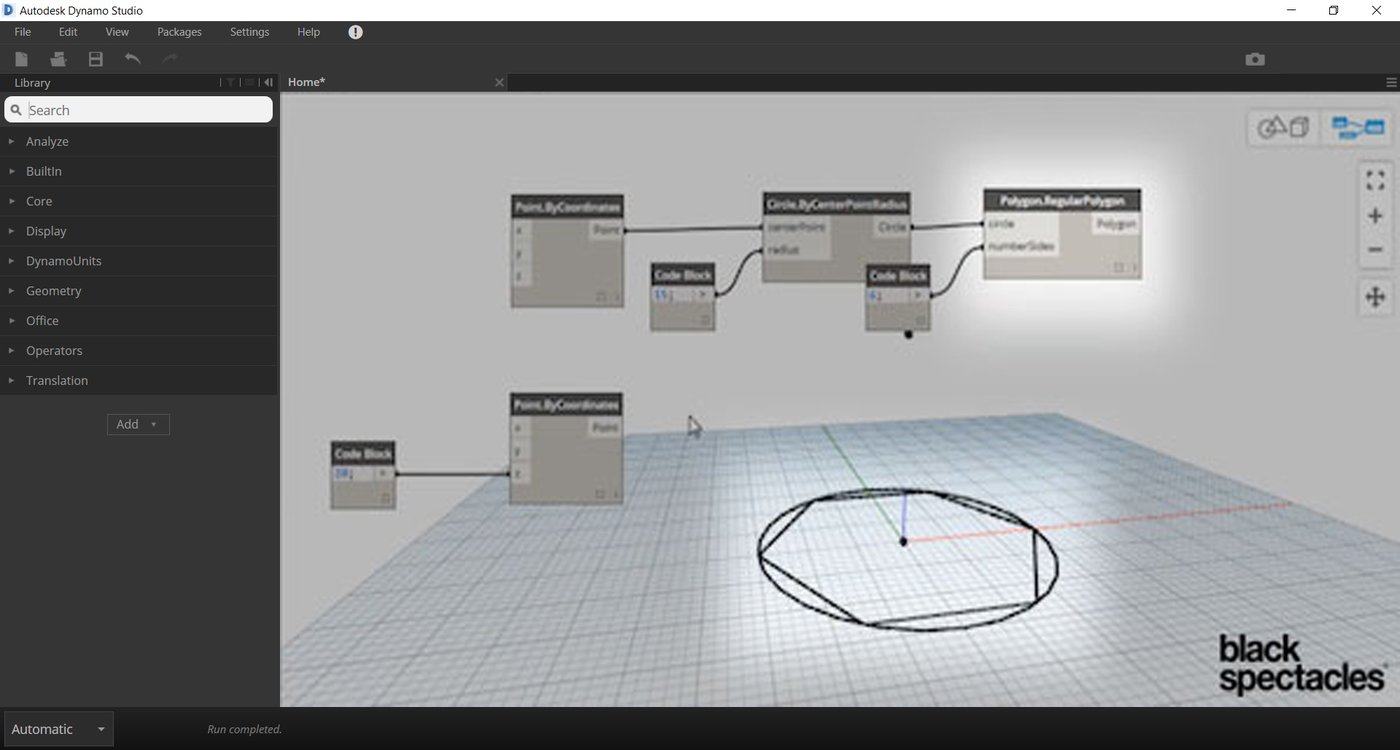1400x750 pixels.
Task: Capture a workspace screenshot with the camera icon
Action: coord(1255,59)
